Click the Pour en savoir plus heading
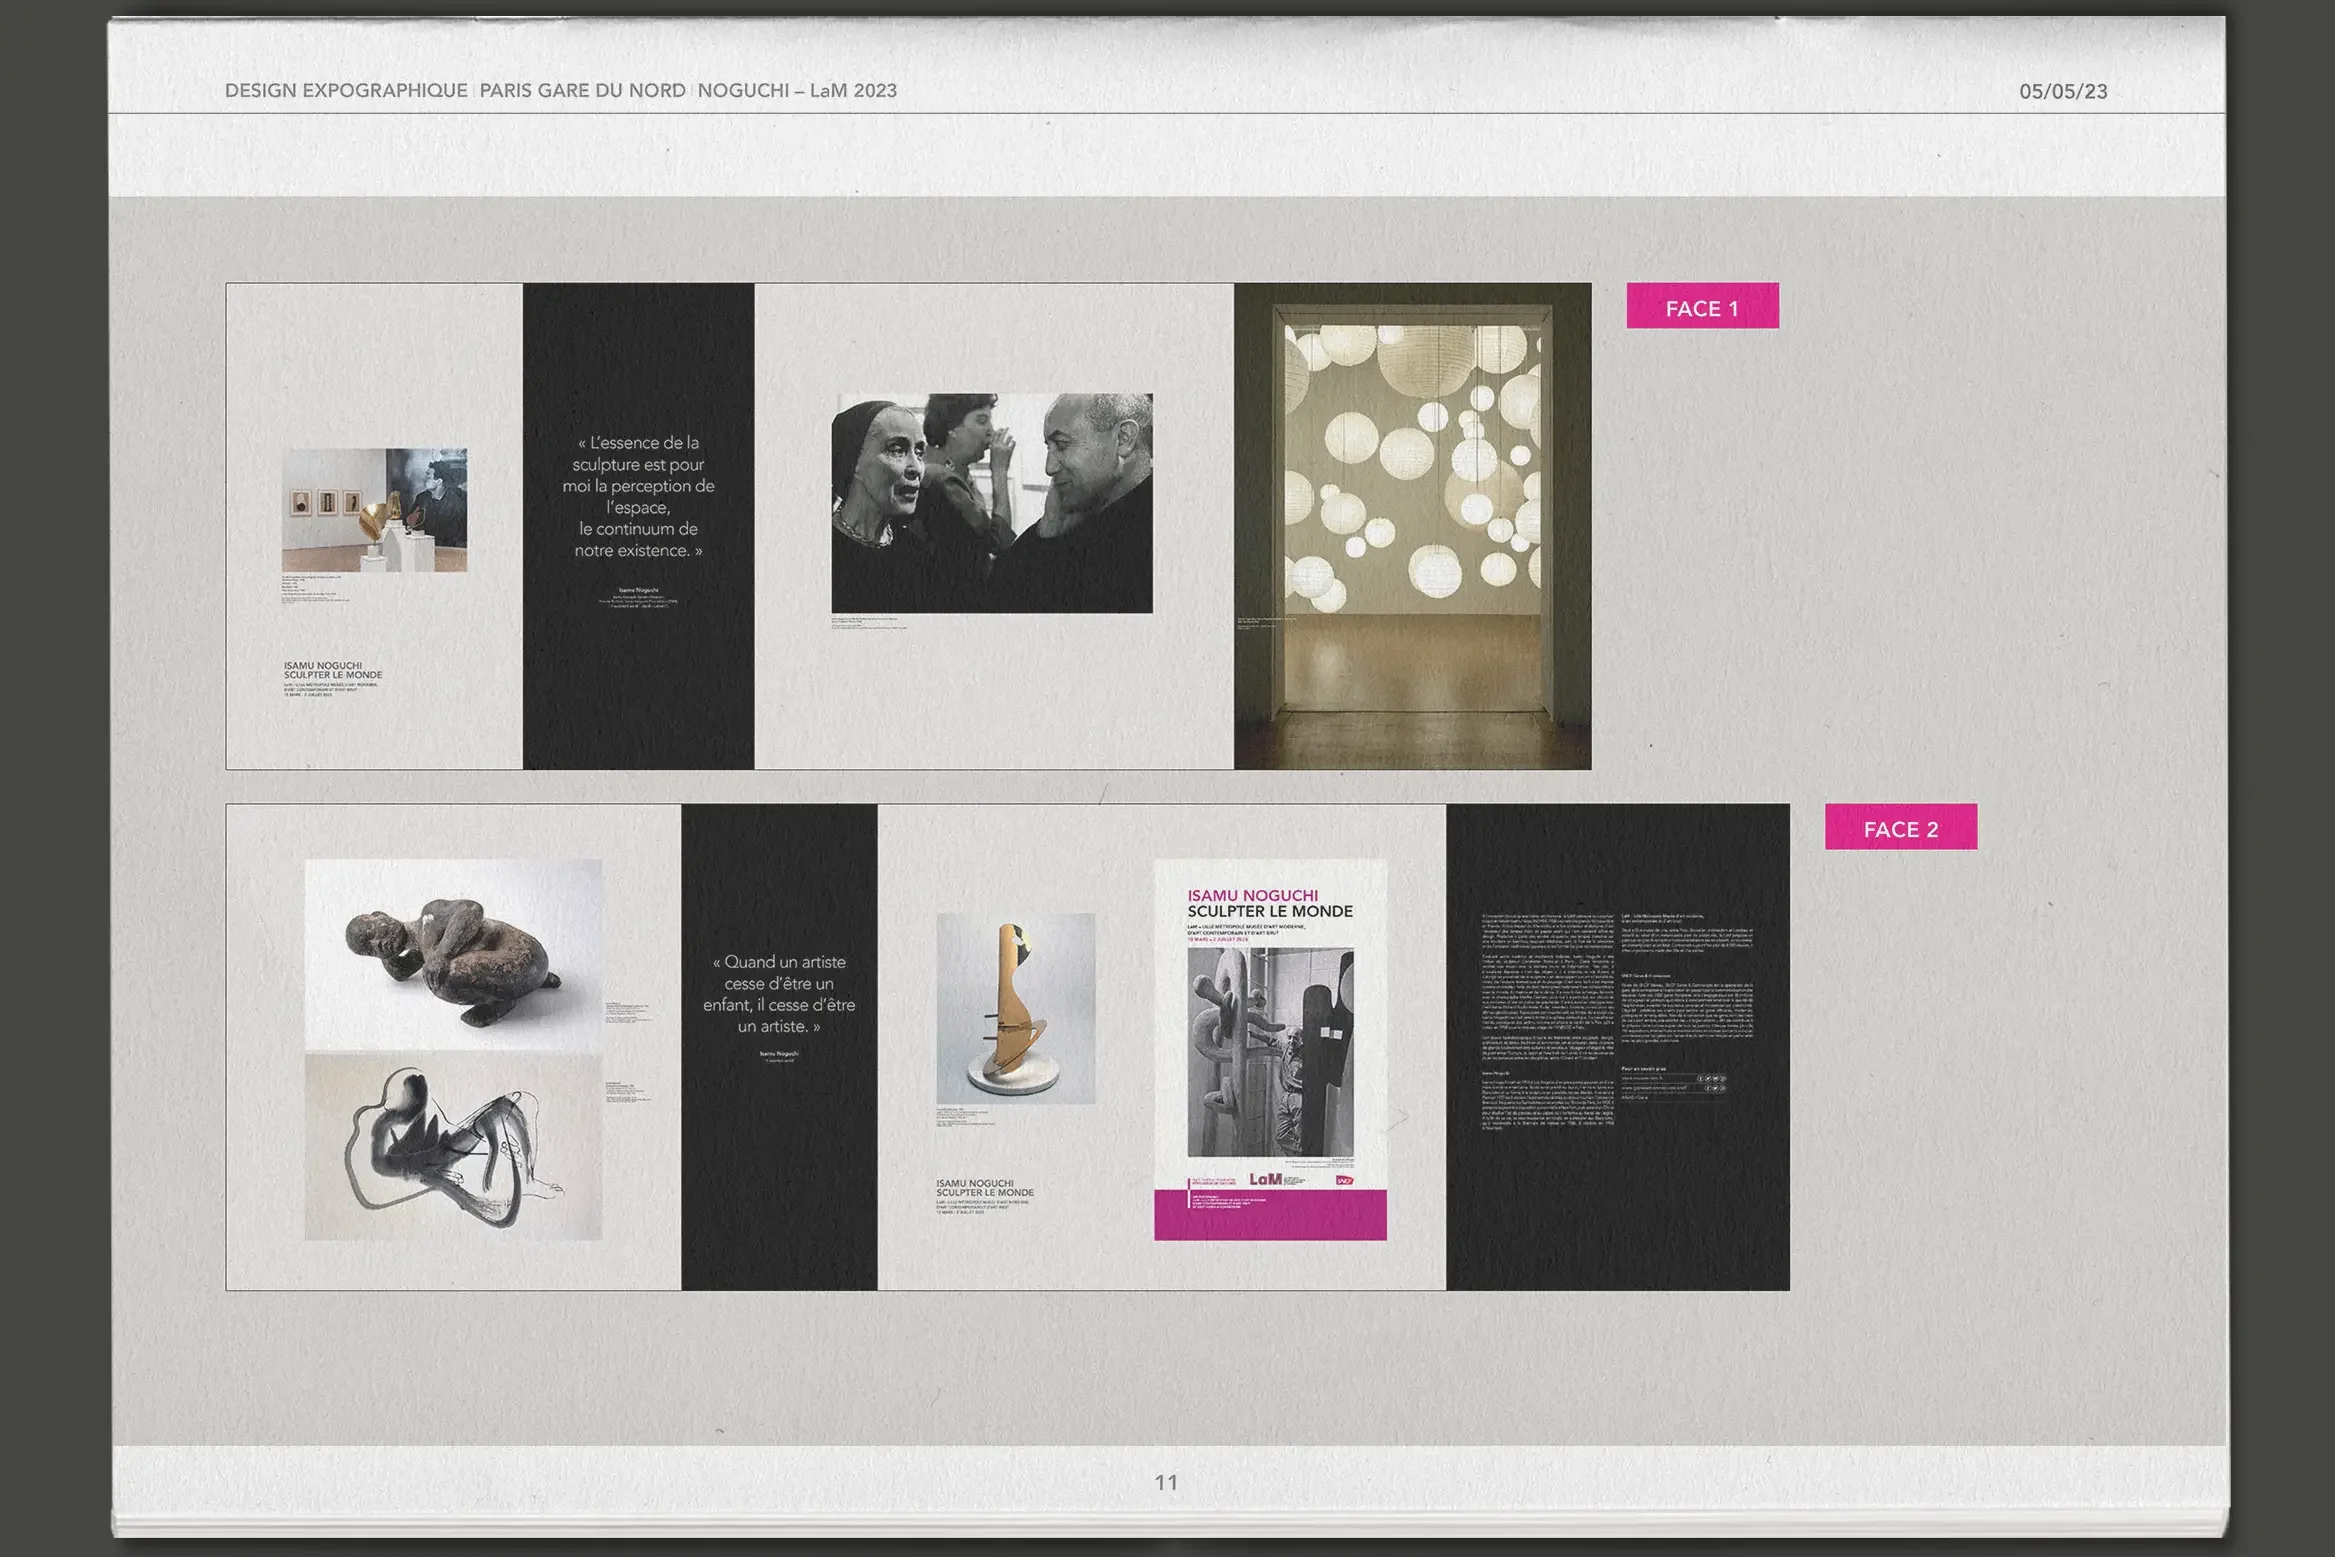 click(1644, 1068)
